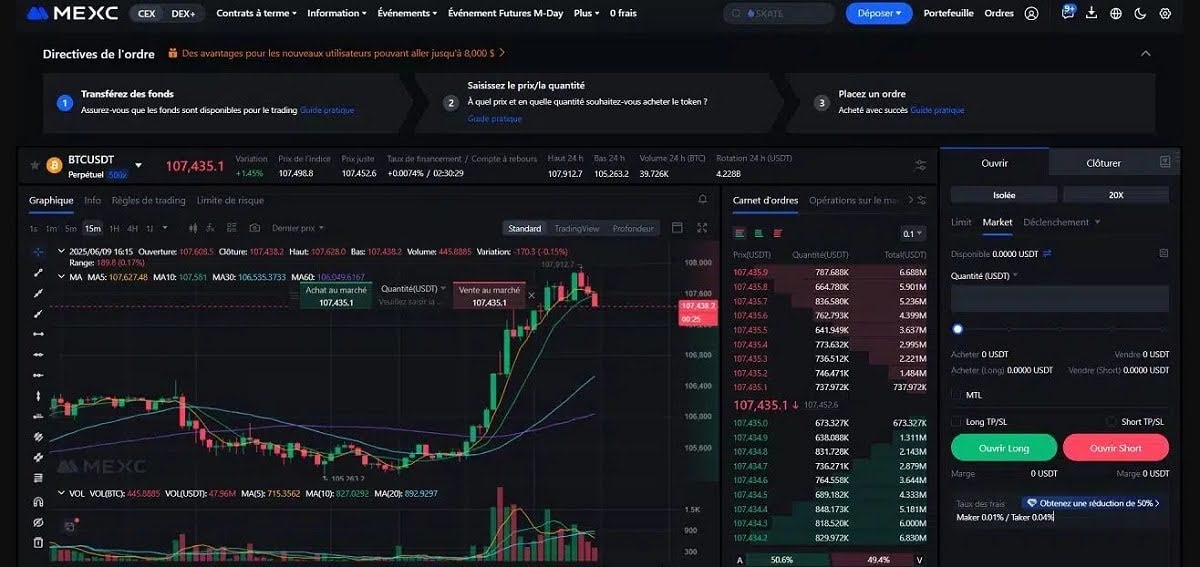Open the download app icon in header
This screenshot has height=567, width=1200.
point(1091,13)
